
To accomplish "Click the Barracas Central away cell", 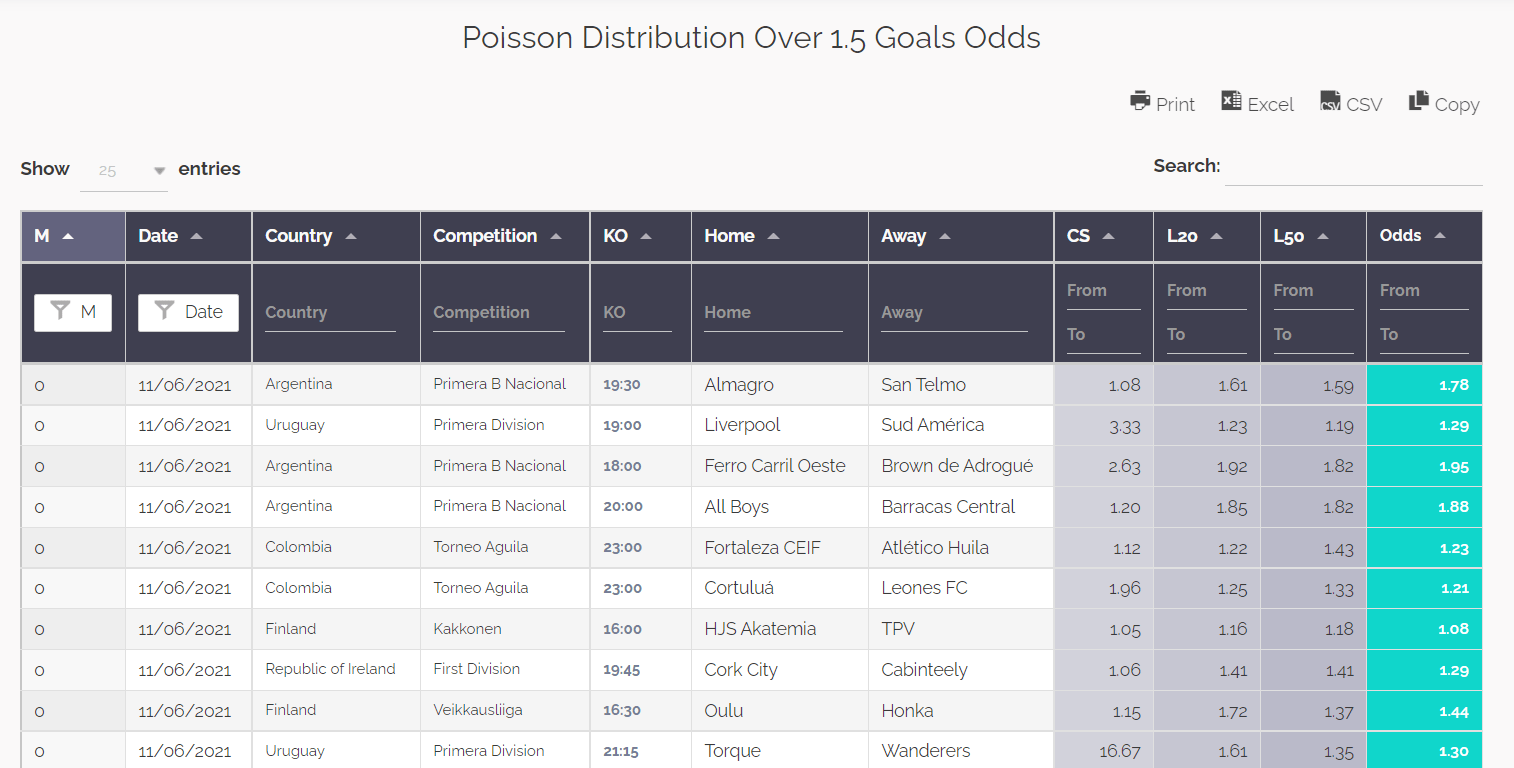I will [961, 508].
